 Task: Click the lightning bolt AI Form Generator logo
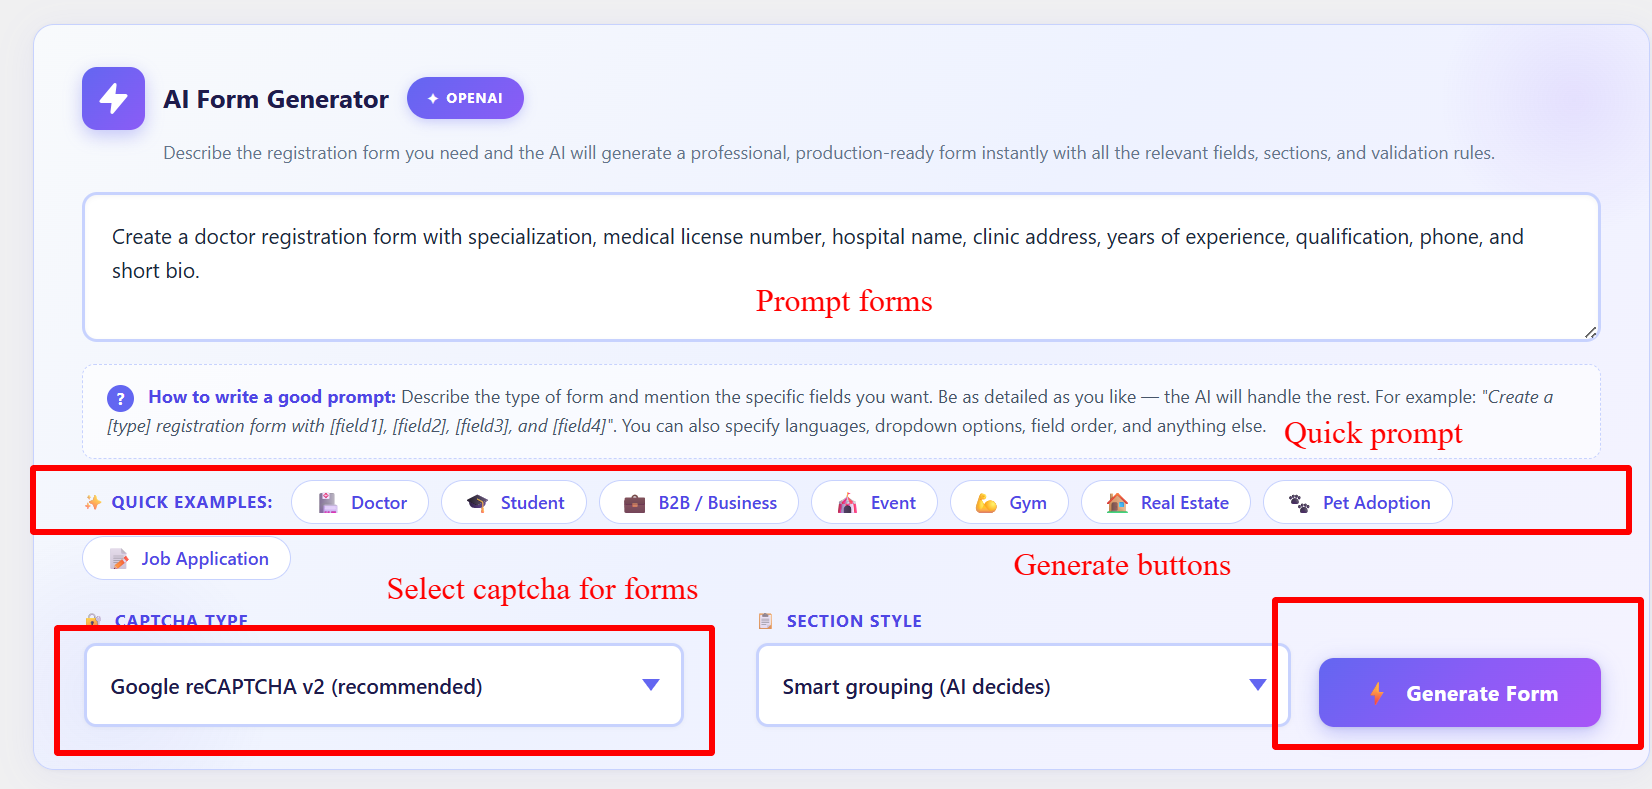point(113,98)
